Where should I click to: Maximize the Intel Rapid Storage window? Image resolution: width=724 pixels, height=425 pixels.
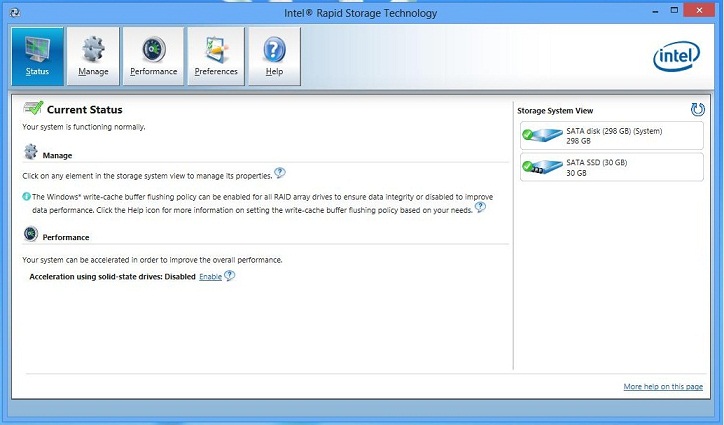click(x=675, y=10)
